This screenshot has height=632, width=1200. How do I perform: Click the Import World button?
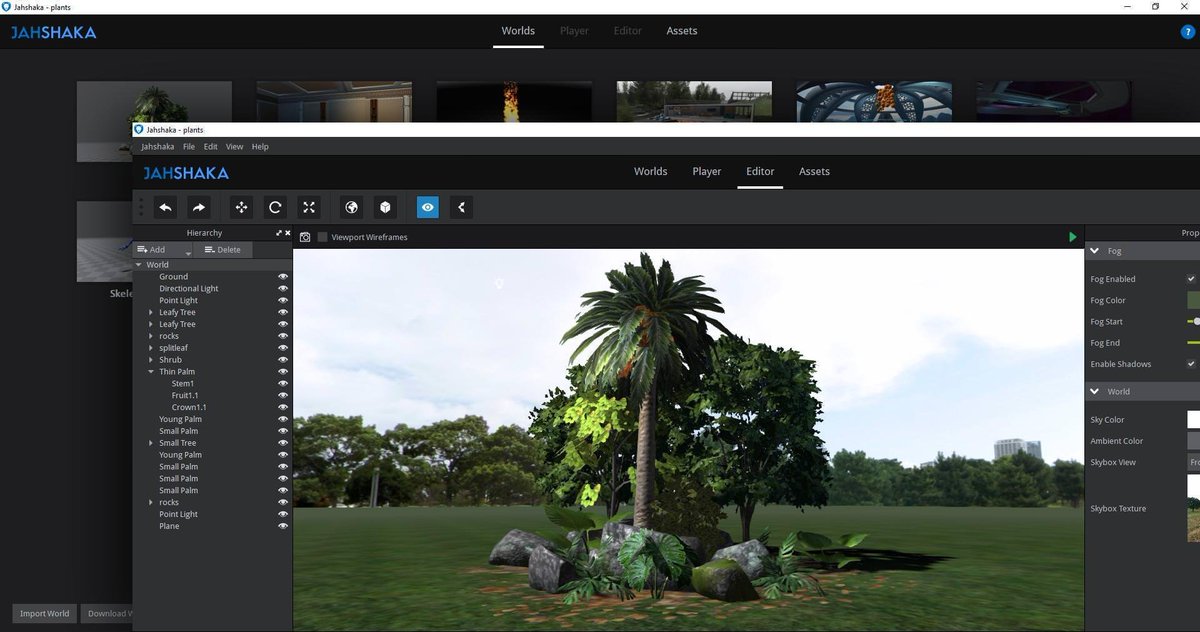pos(44,613)
